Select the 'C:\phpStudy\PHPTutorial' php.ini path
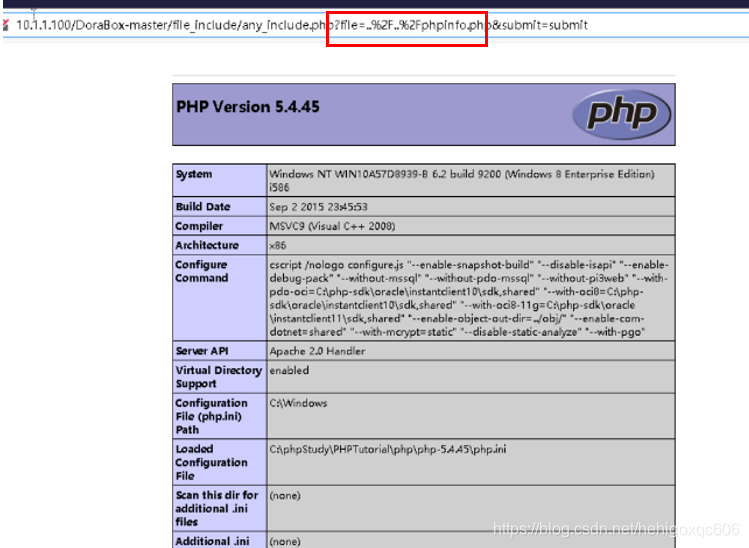Image resolution: width=749 pixels, height=548 pixels. click(387, 449)
